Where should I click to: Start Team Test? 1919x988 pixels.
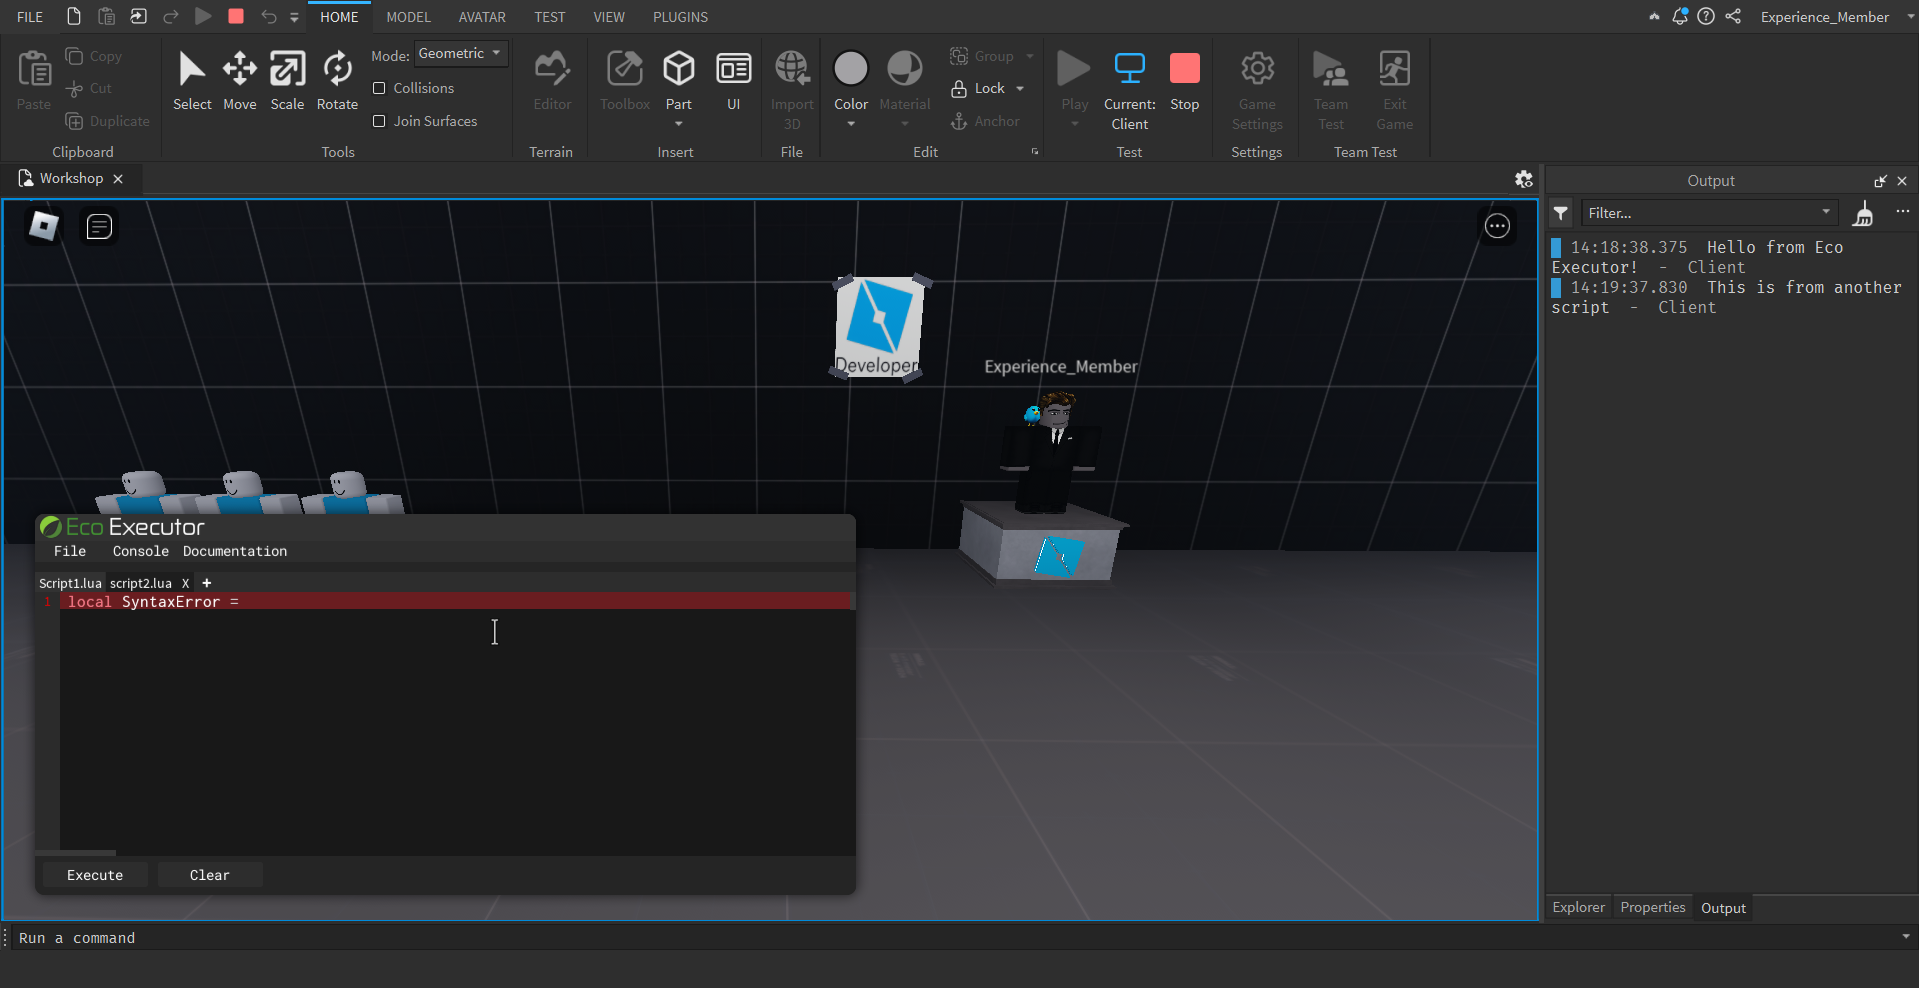pos(1331,88)
